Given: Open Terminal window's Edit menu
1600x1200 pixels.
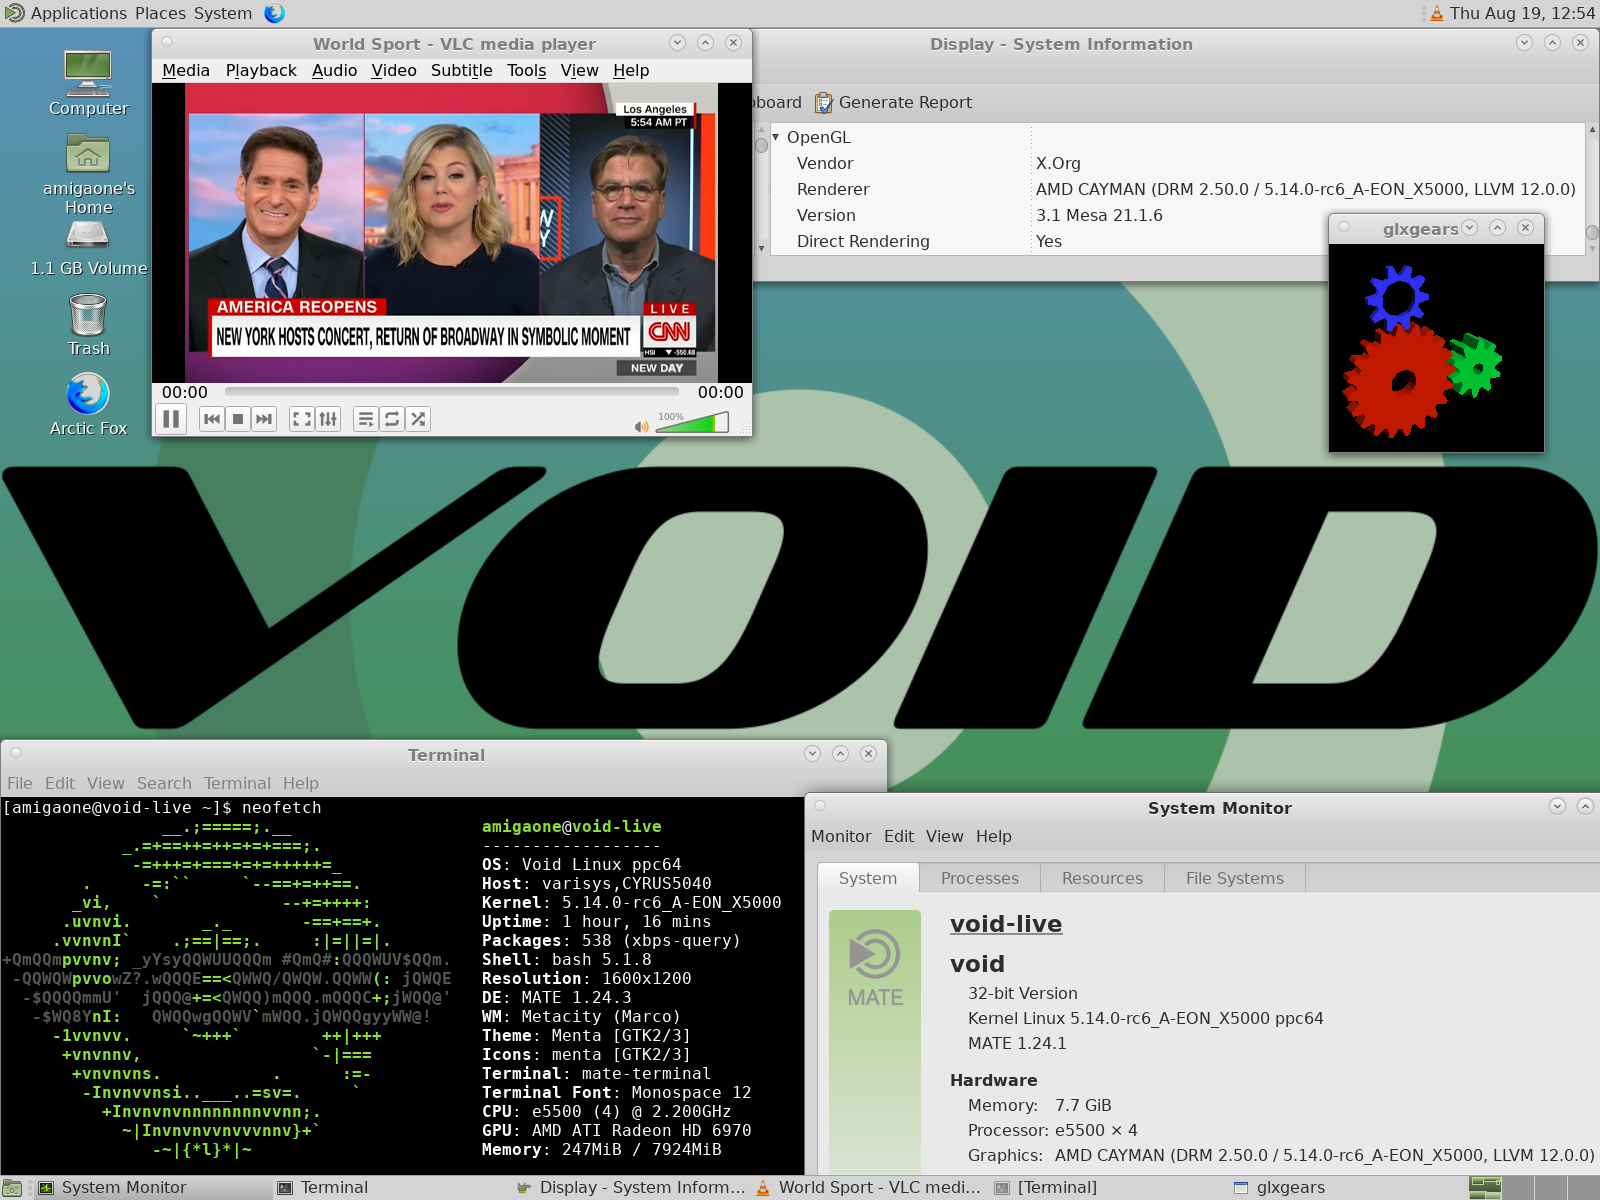Looking at the screenshot, I should 60,783.
